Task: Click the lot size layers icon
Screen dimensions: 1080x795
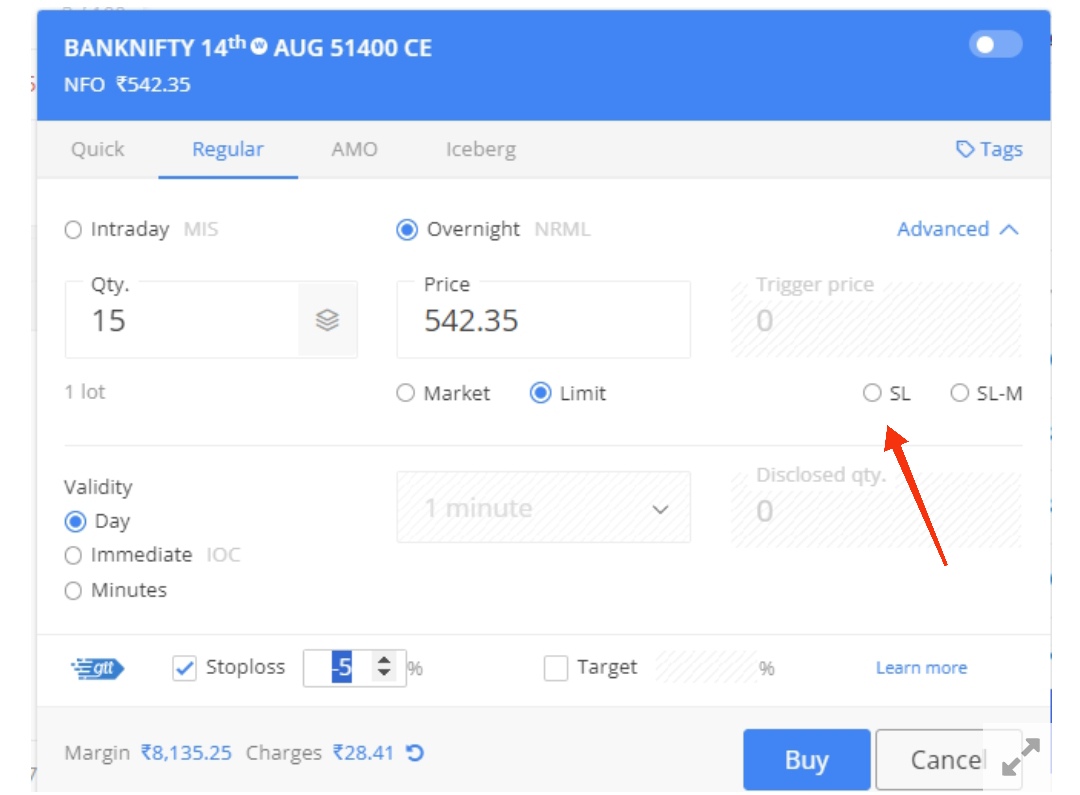Action: [x=327, y=320]
